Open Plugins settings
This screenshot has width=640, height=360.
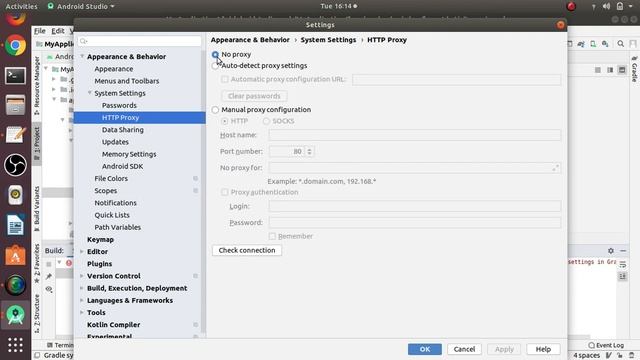(99, 264)
